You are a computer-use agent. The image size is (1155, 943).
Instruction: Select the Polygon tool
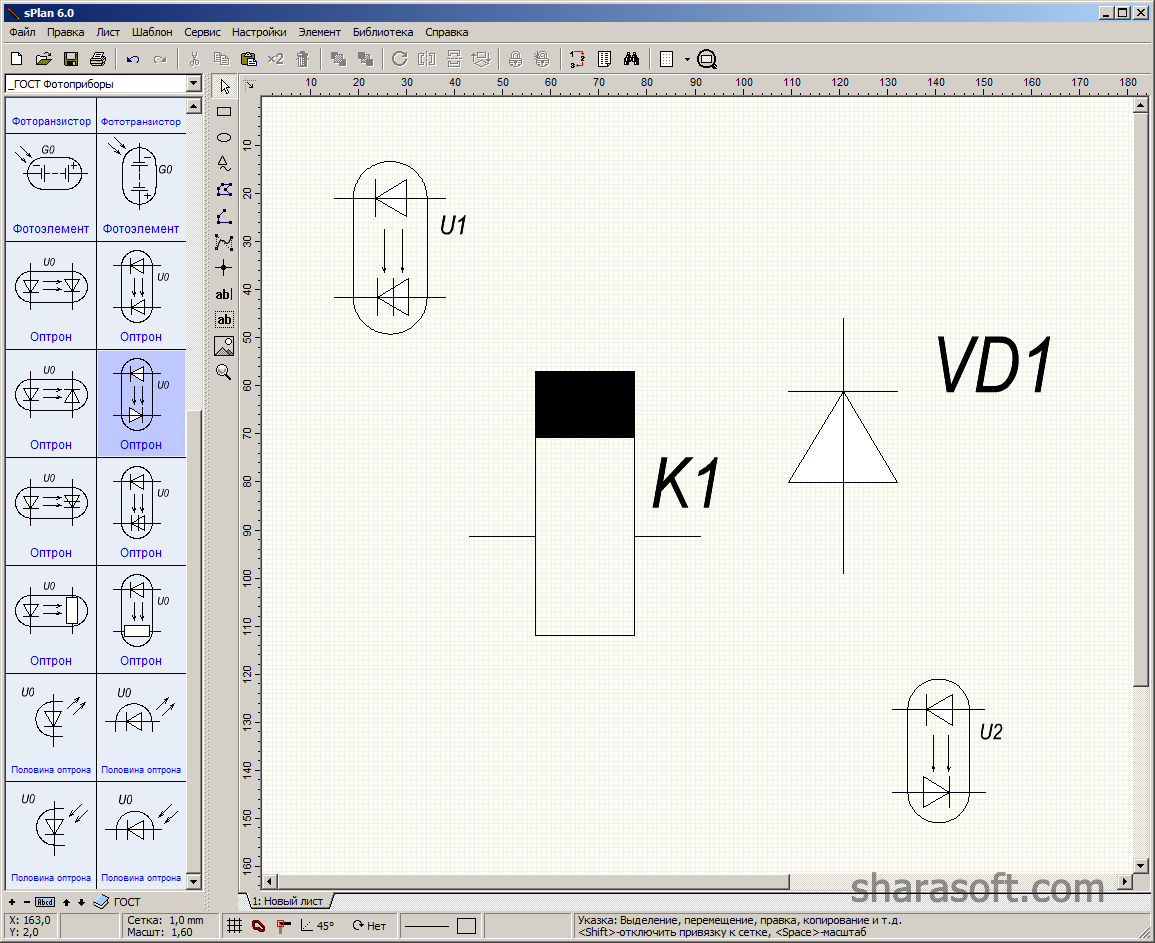[x=224, y=189]
